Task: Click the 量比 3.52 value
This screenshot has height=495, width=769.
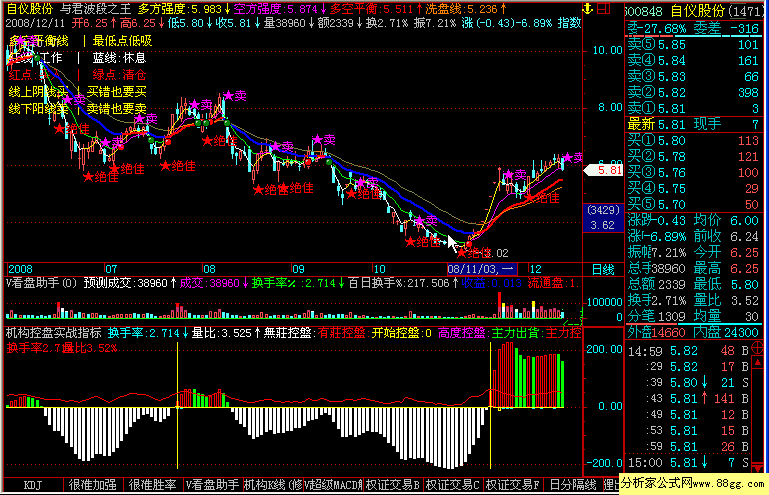Action: point(726,301)
